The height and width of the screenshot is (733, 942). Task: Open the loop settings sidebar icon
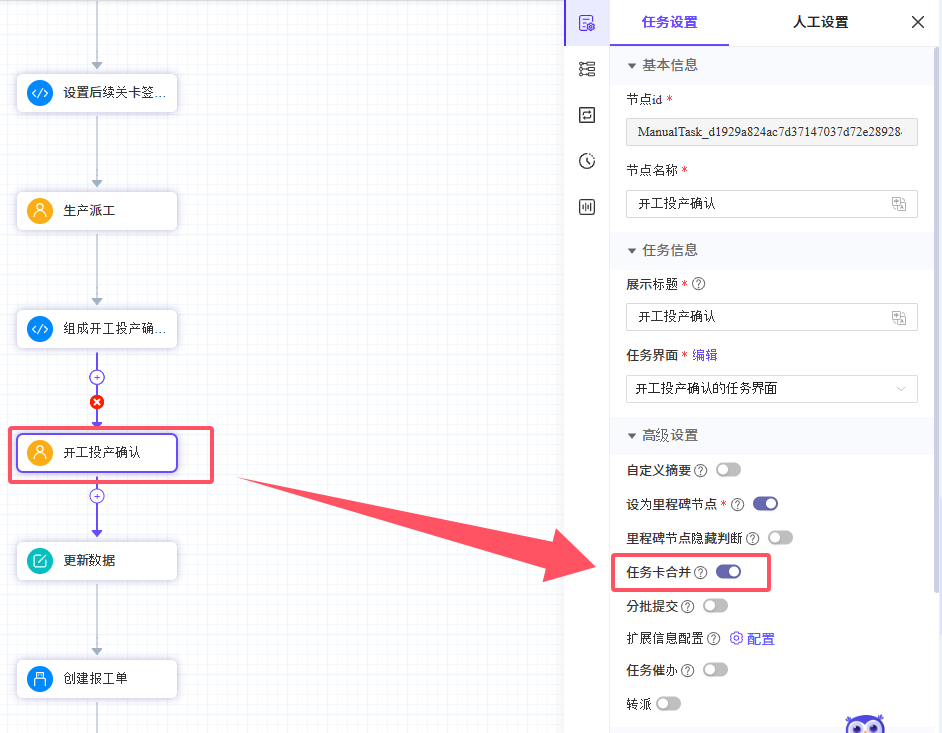pos(587,115)
